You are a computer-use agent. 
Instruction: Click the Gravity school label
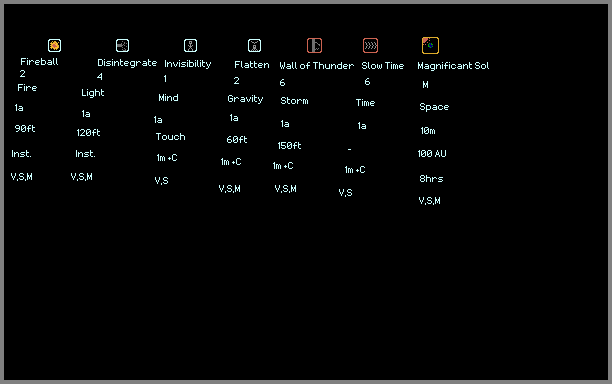point(245,99)
